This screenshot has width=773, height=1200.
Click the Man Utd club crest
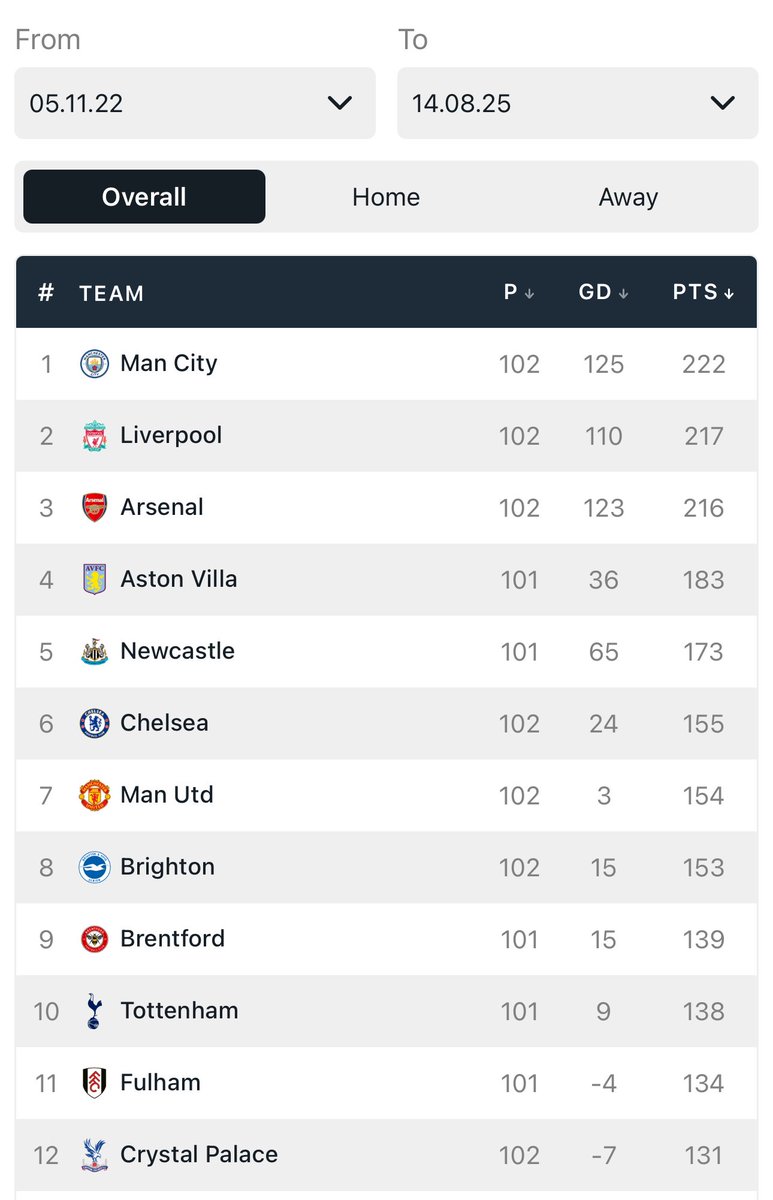pyautogui.click(x=94, y=795)
